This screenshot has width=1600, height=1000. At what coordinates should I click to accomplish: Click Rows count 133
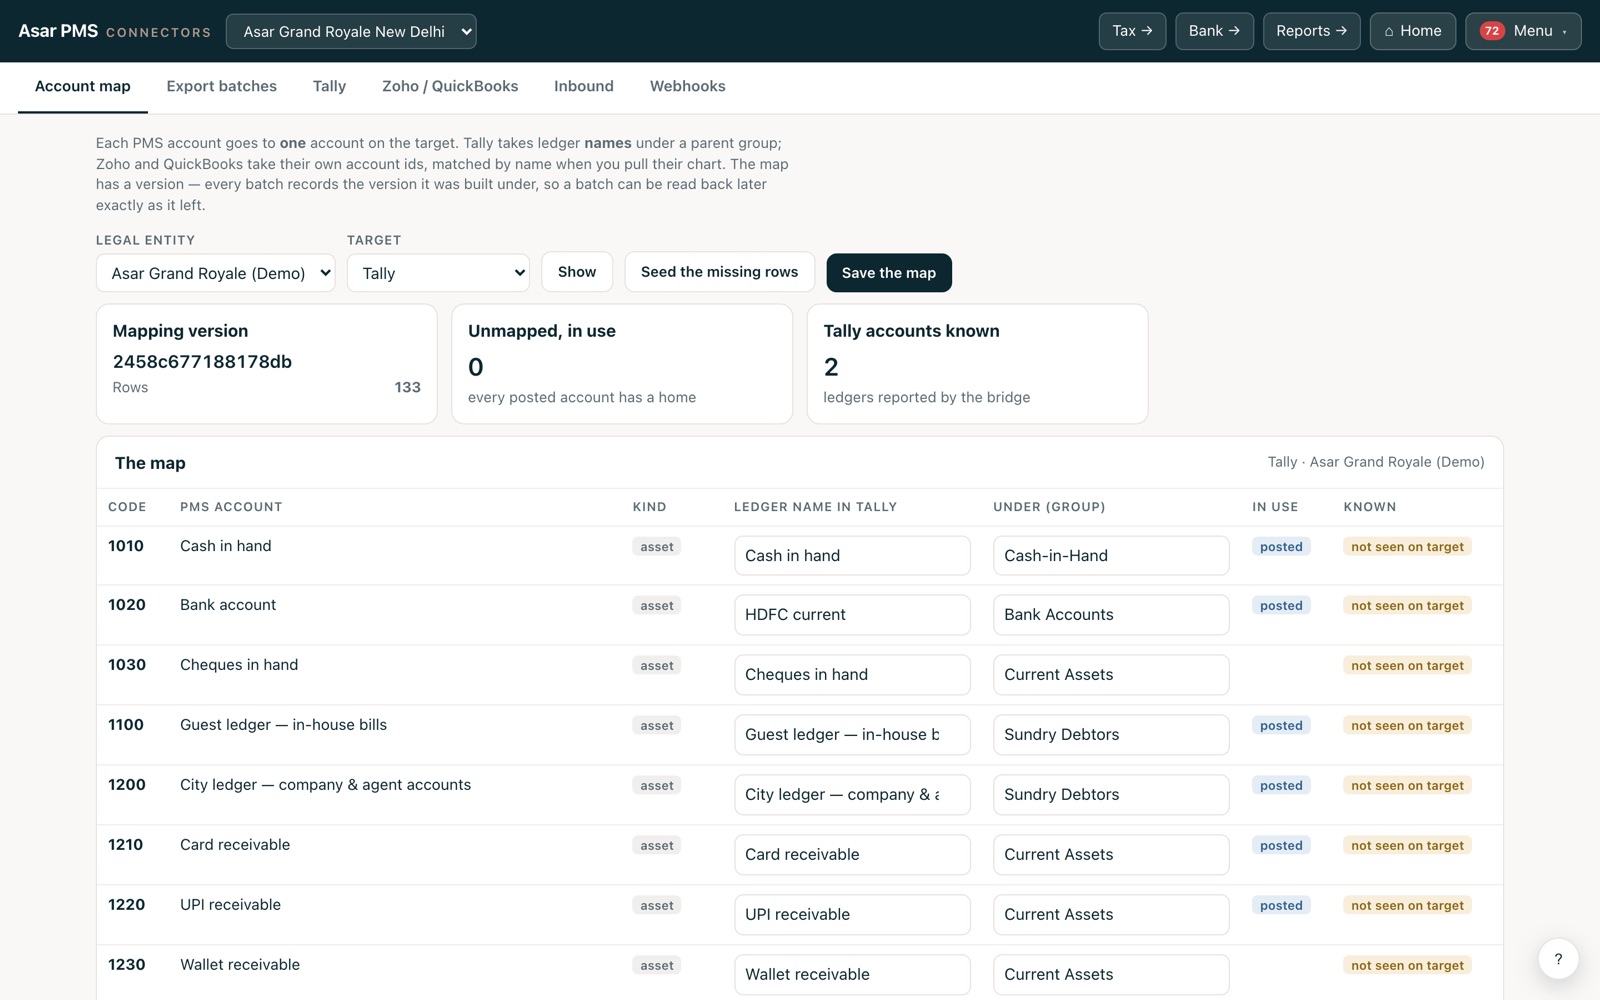click(x=407, y=388)
